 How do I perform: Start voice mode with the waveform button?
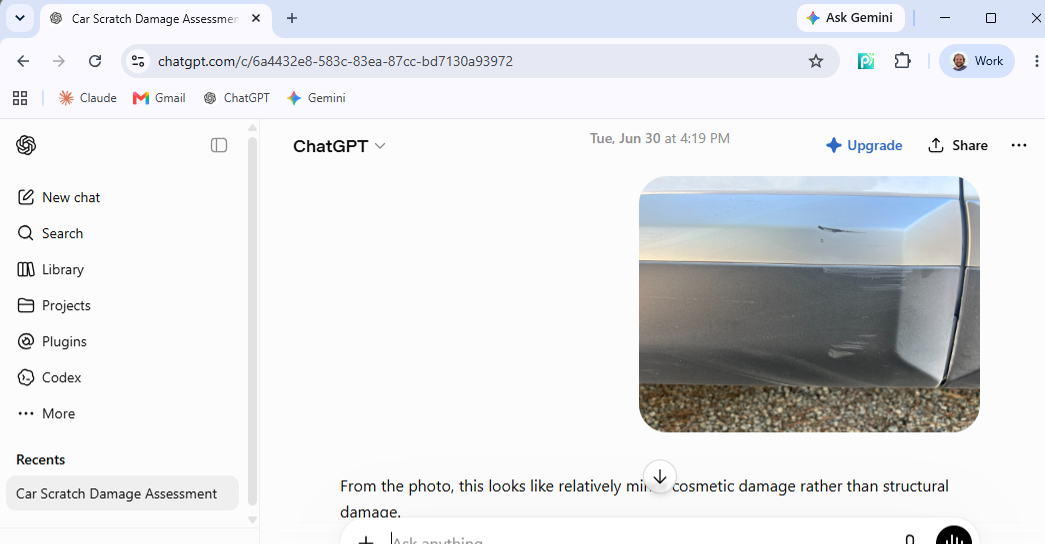coord(954,537)
